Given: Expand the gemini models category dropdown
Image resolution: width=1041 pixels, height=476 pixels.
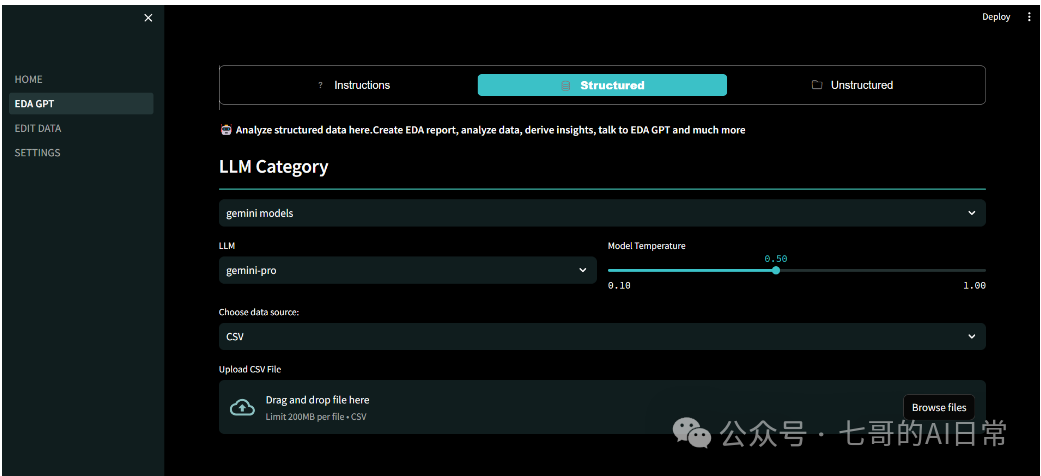Looking at the screenshot, I should coord(602,213).
